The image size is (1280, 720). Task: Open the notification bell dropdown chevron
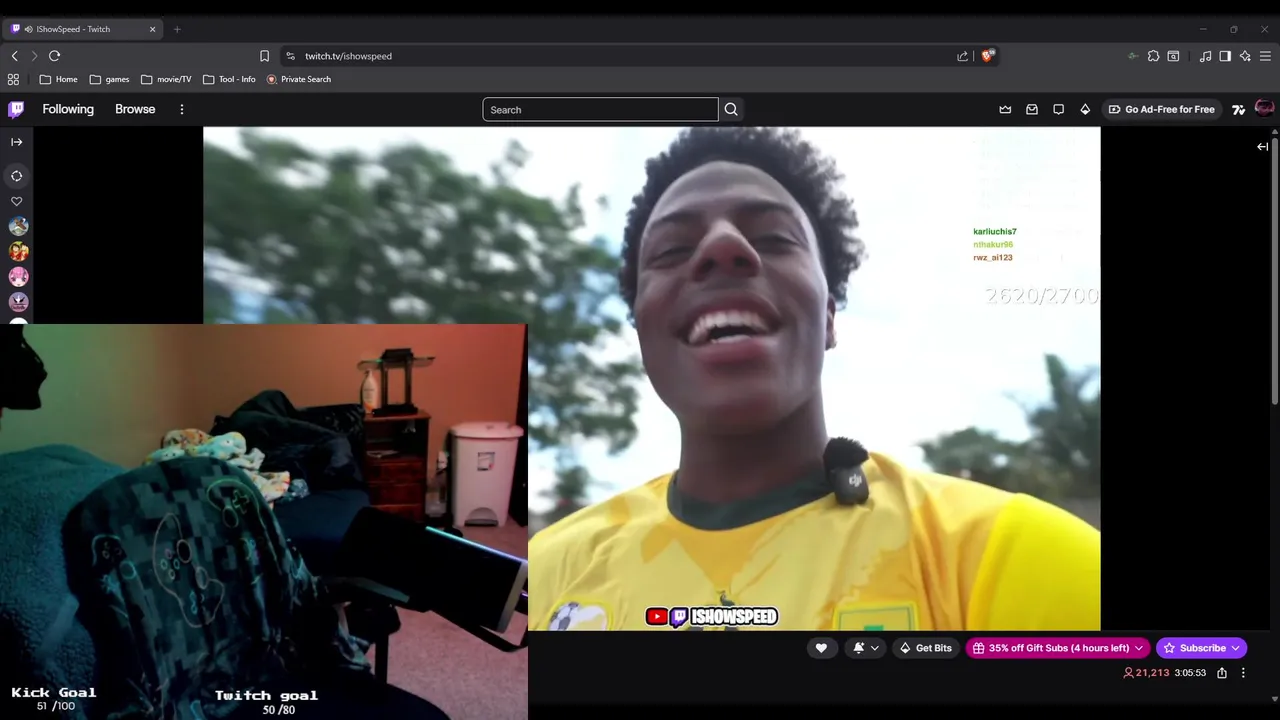(875, 648)
